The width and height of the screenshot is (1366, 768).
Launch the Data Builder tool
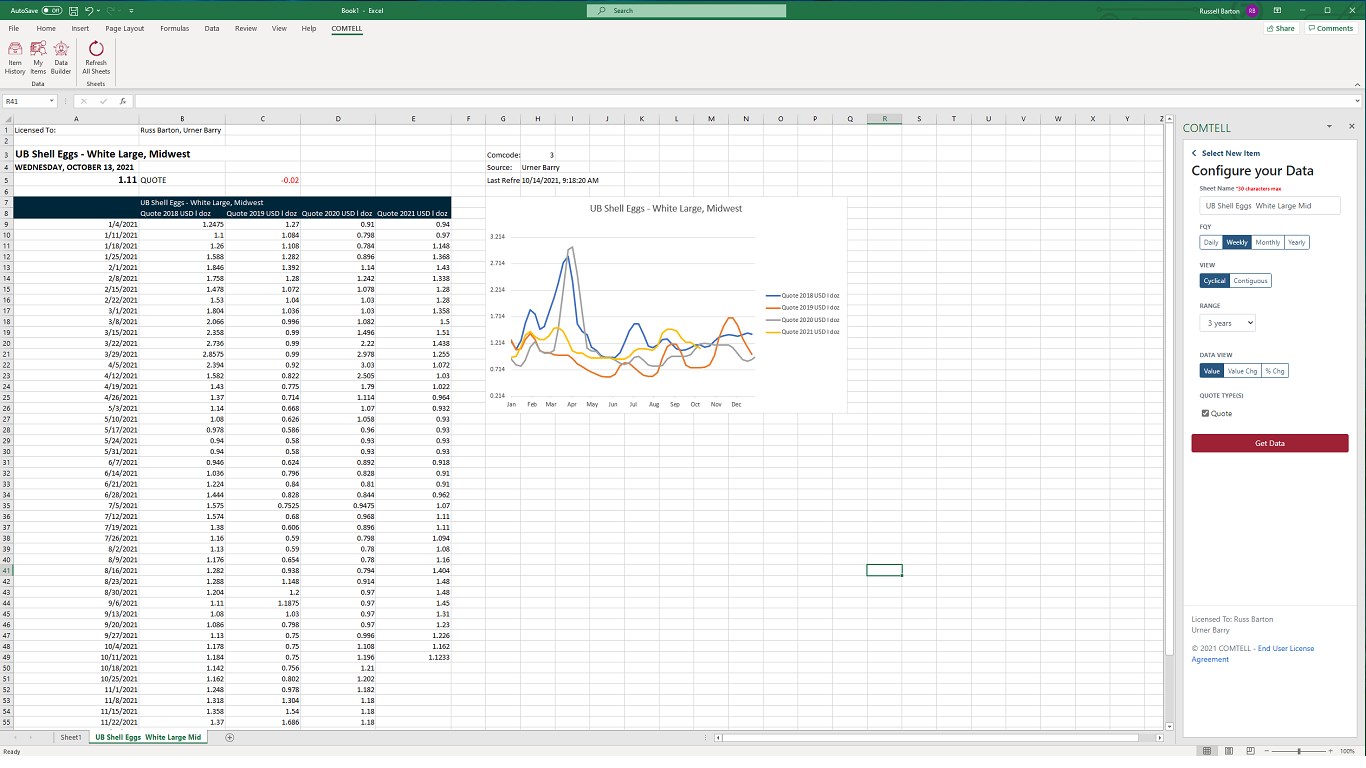click(61, 58)
